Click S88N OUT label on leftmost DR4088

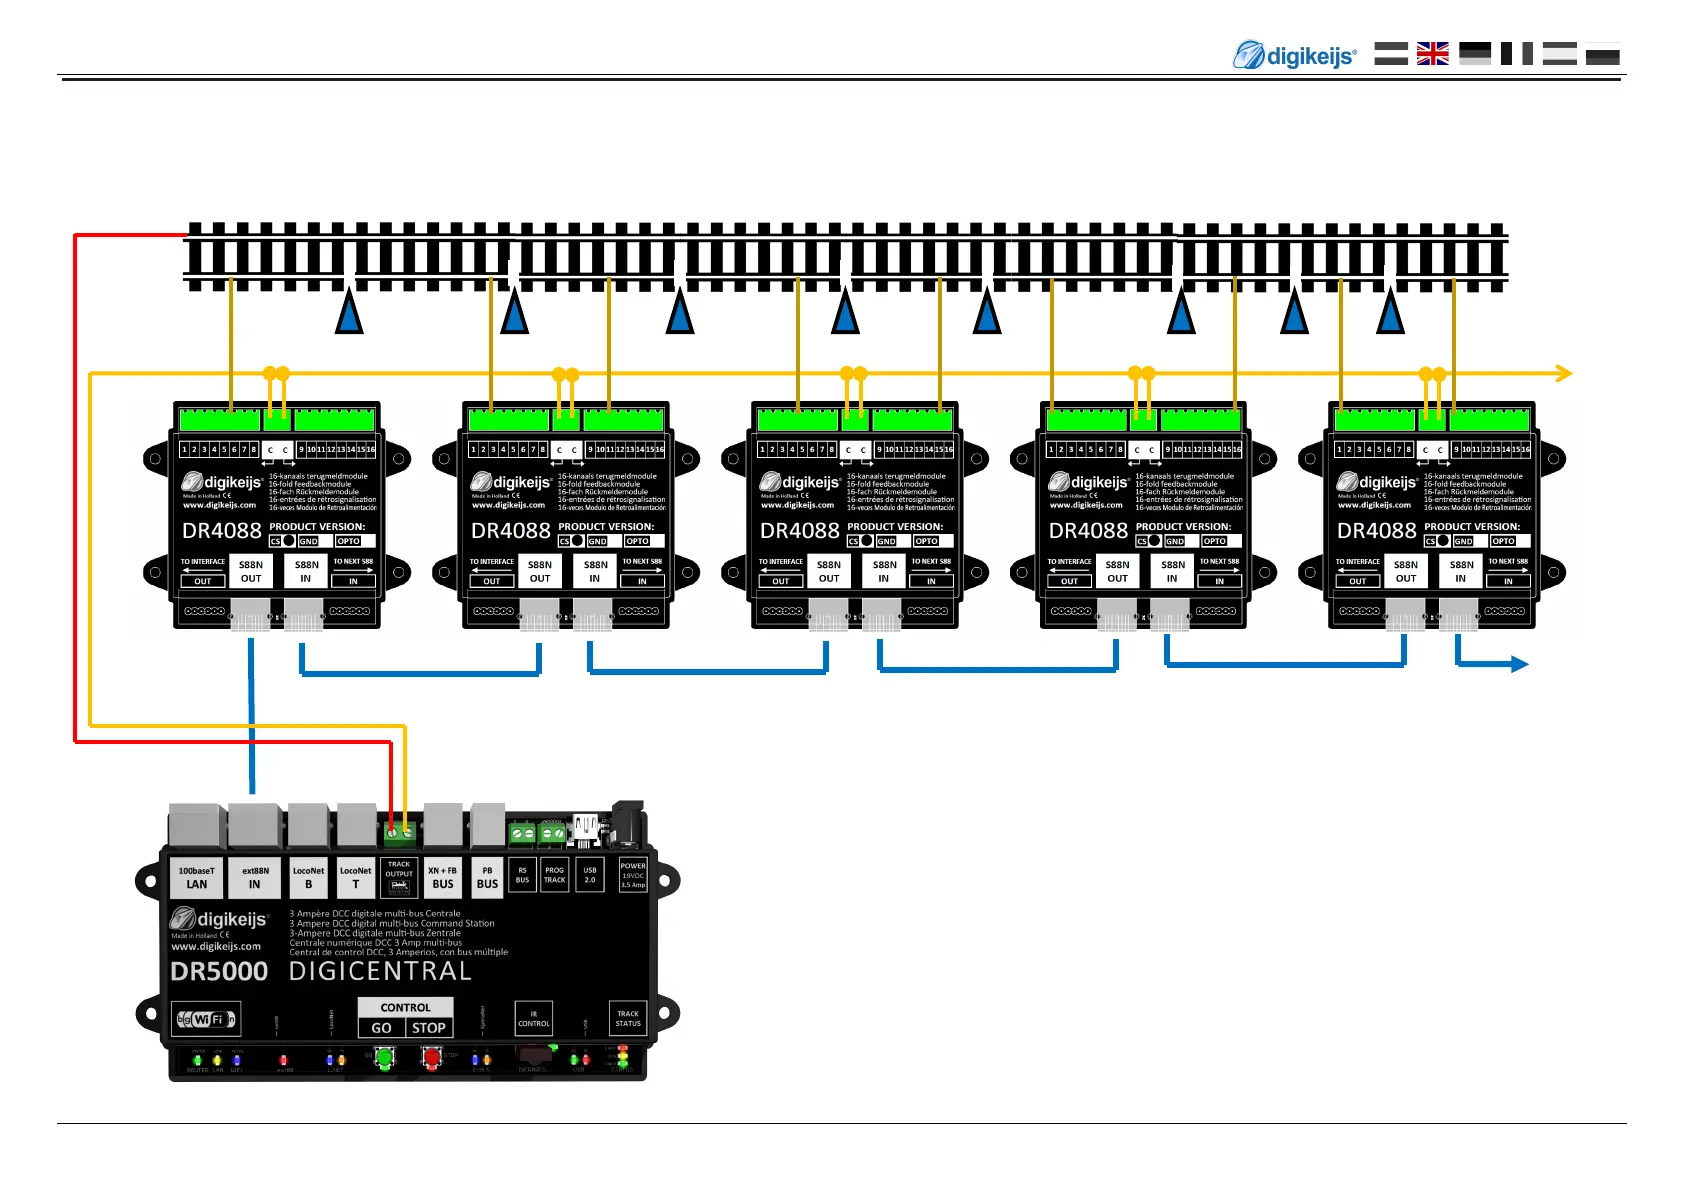pos(251,571)
